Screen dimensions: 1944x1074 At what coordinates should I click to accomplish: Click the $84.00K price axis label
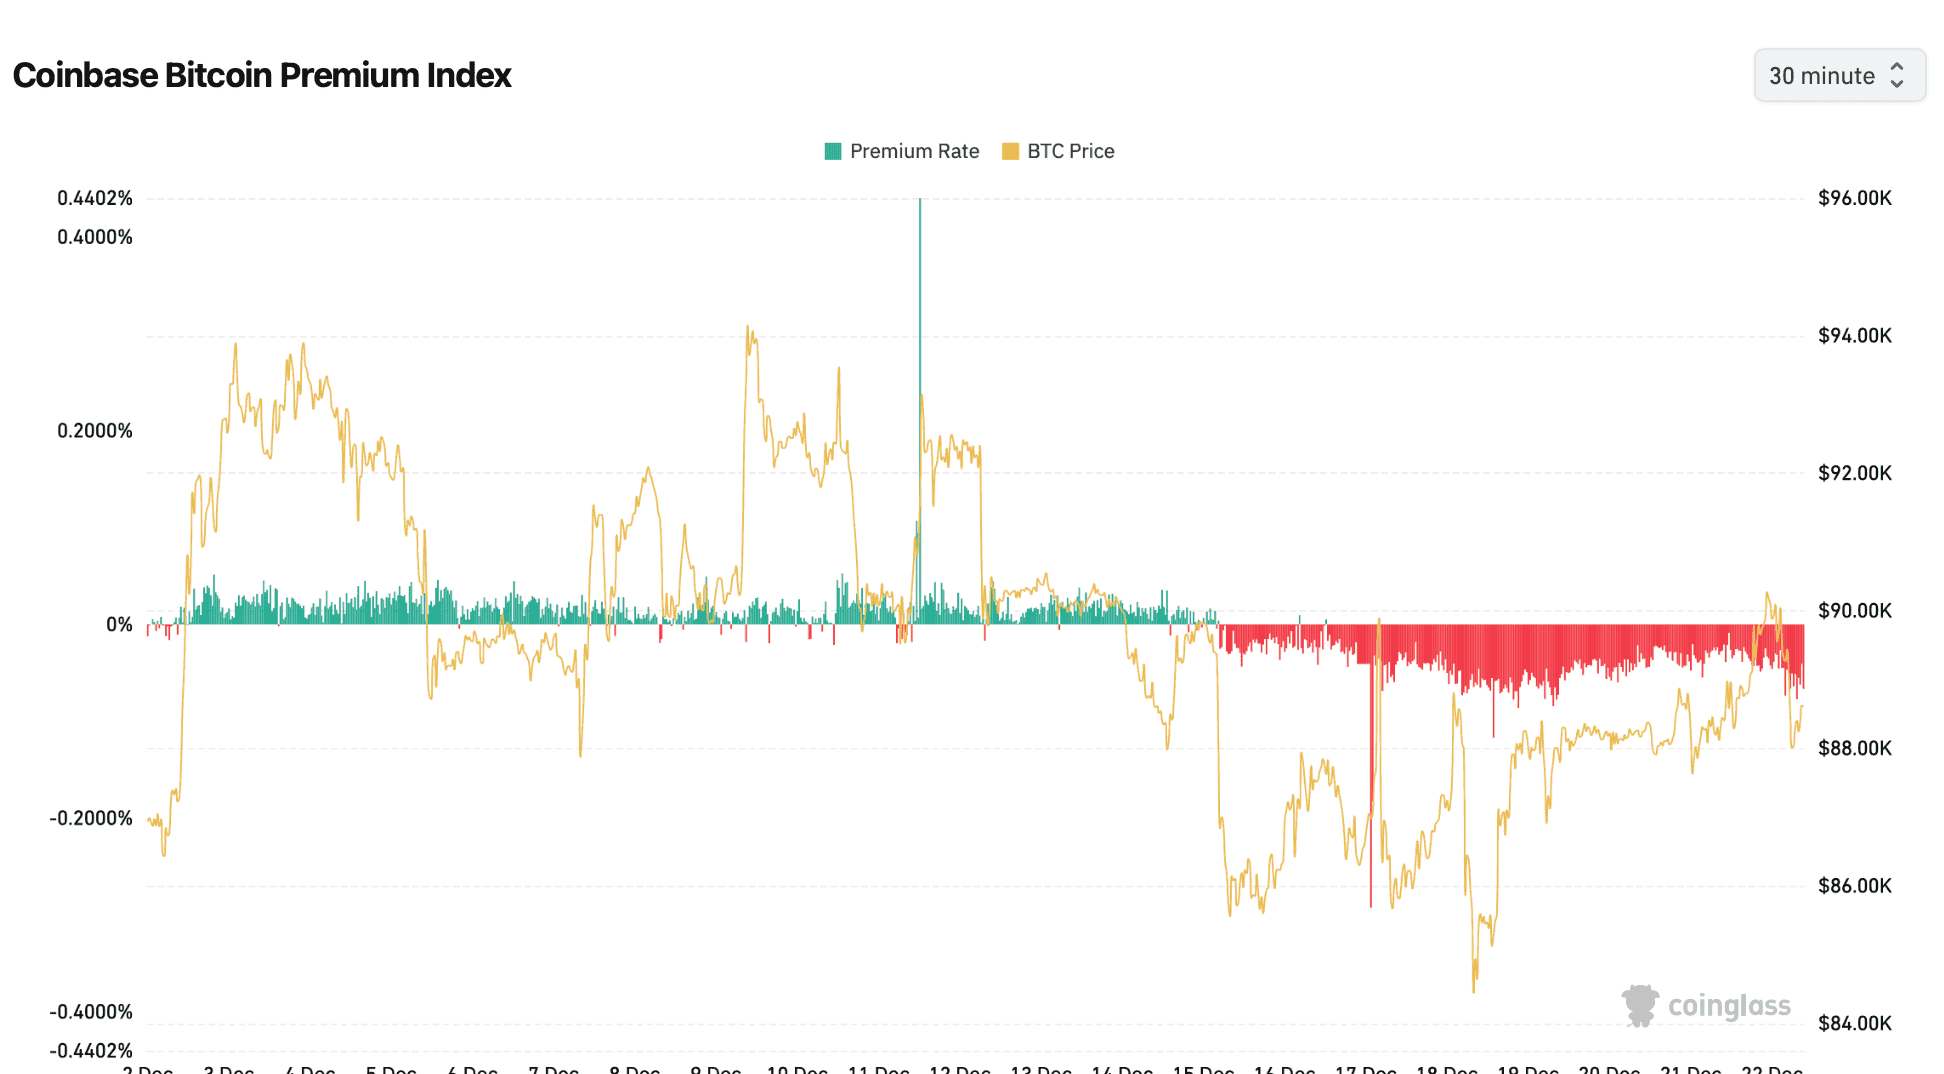click(x=1854, y=1023)
